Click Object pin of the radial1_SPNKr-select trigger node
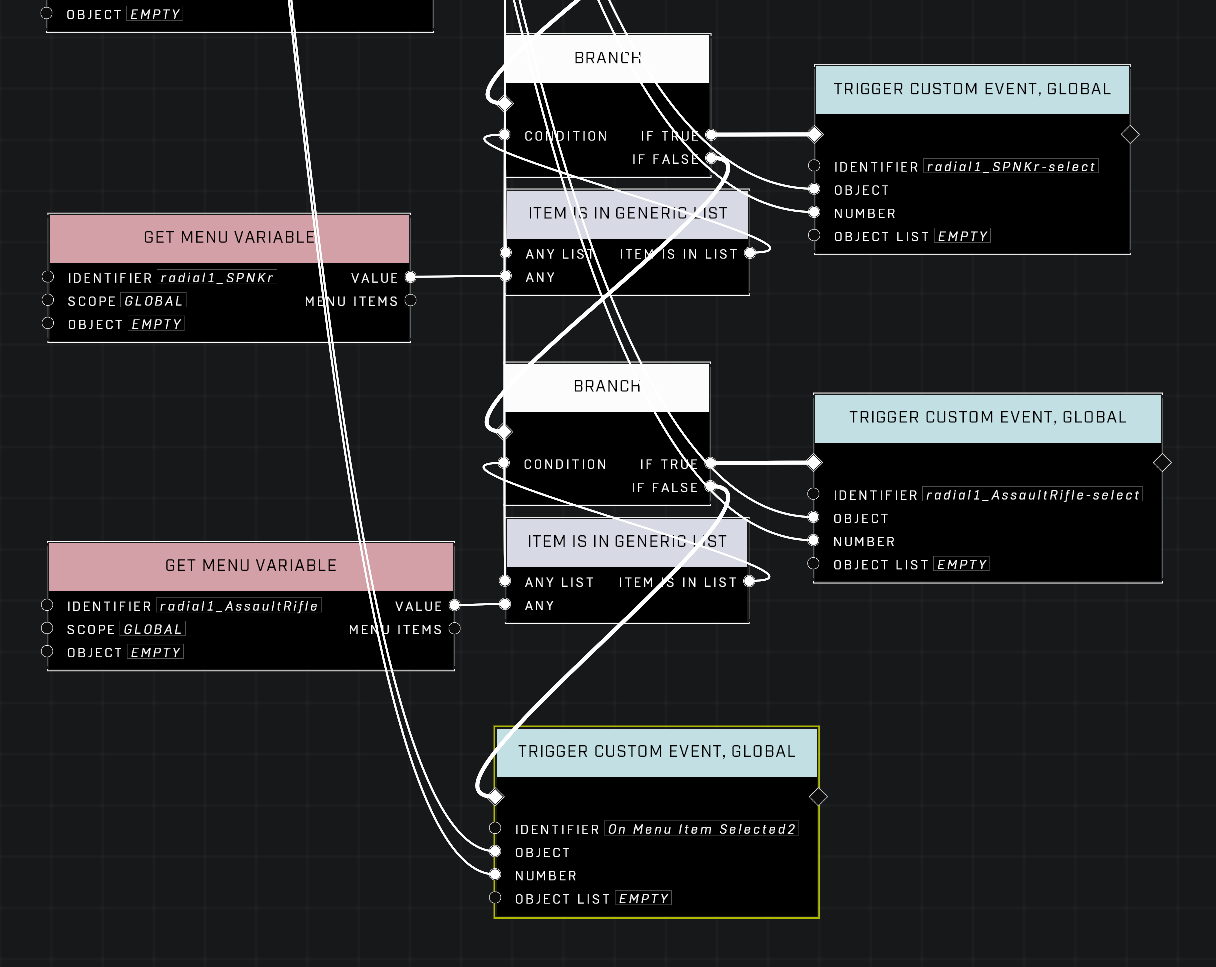1216x967 pixels. 814,189
